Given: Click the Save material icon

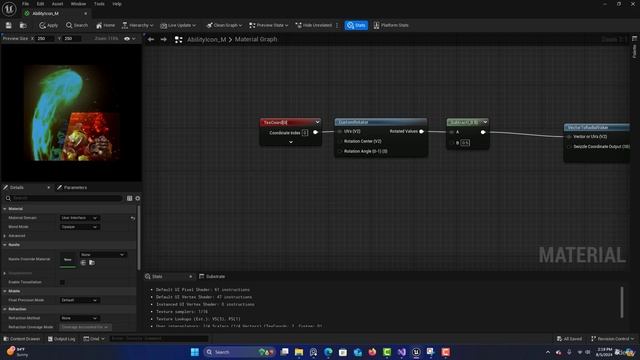Looking at the screenshot, I should [9, 25].
